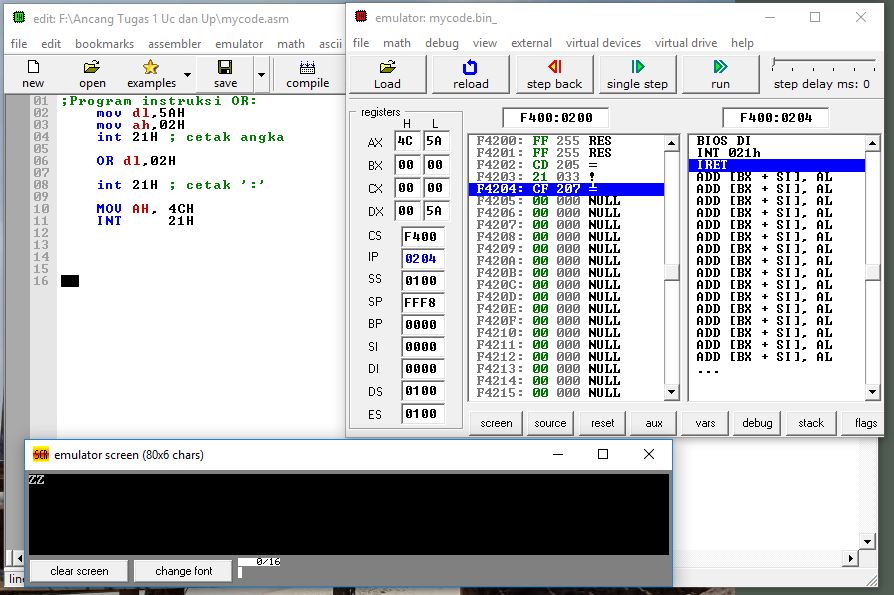Viewport: 894px width, 595px height.
Task: Maximize the emulator screen window
Action: 603,454
